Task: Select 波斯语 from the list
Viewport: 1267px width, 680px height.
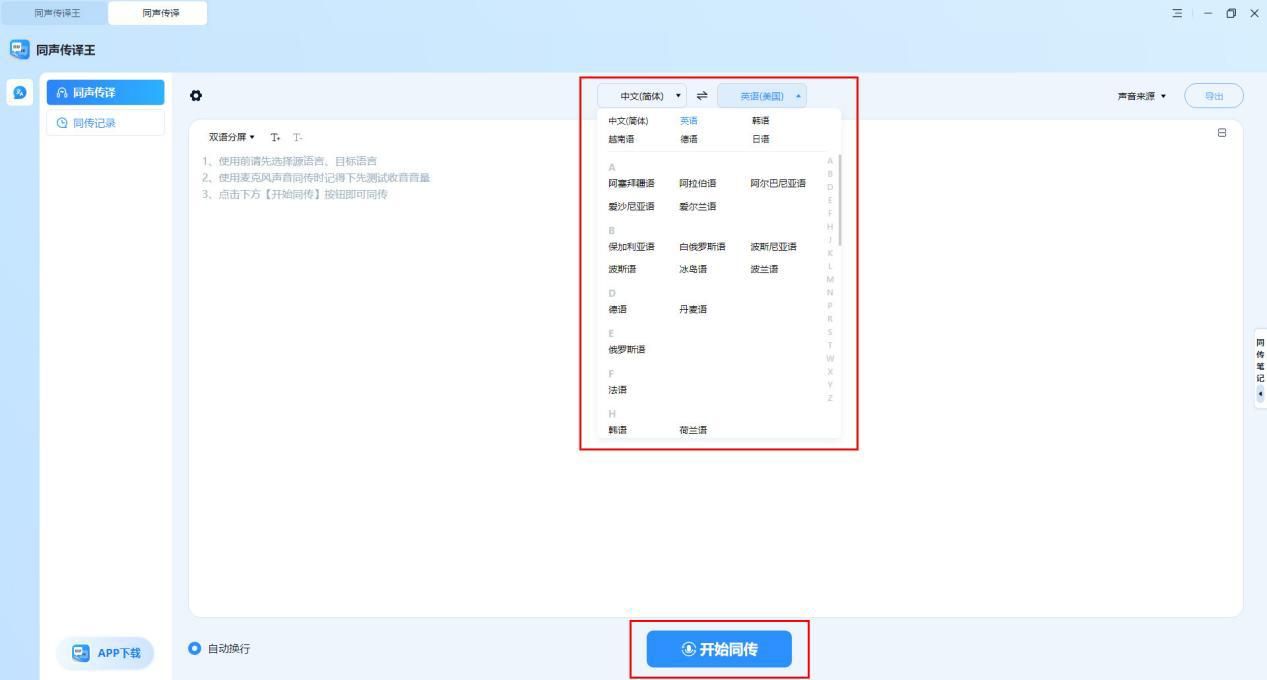Action: 621,269
